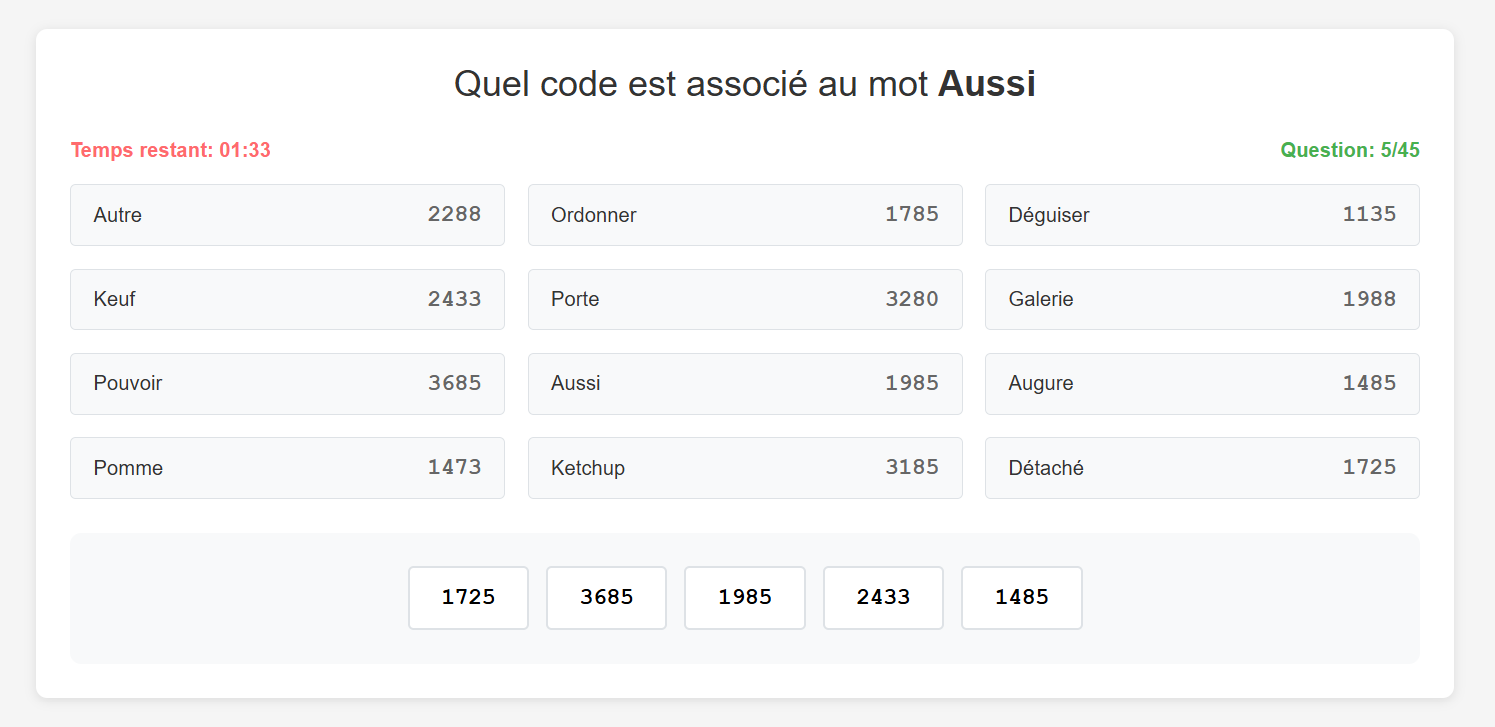
Task: Click the Aussi card in the grid
Action: click(x=744, y=383)
